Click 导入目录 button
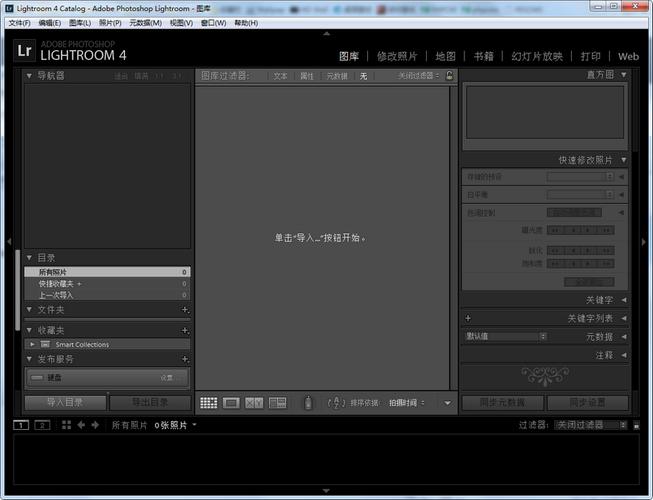 tap(65, 403)
